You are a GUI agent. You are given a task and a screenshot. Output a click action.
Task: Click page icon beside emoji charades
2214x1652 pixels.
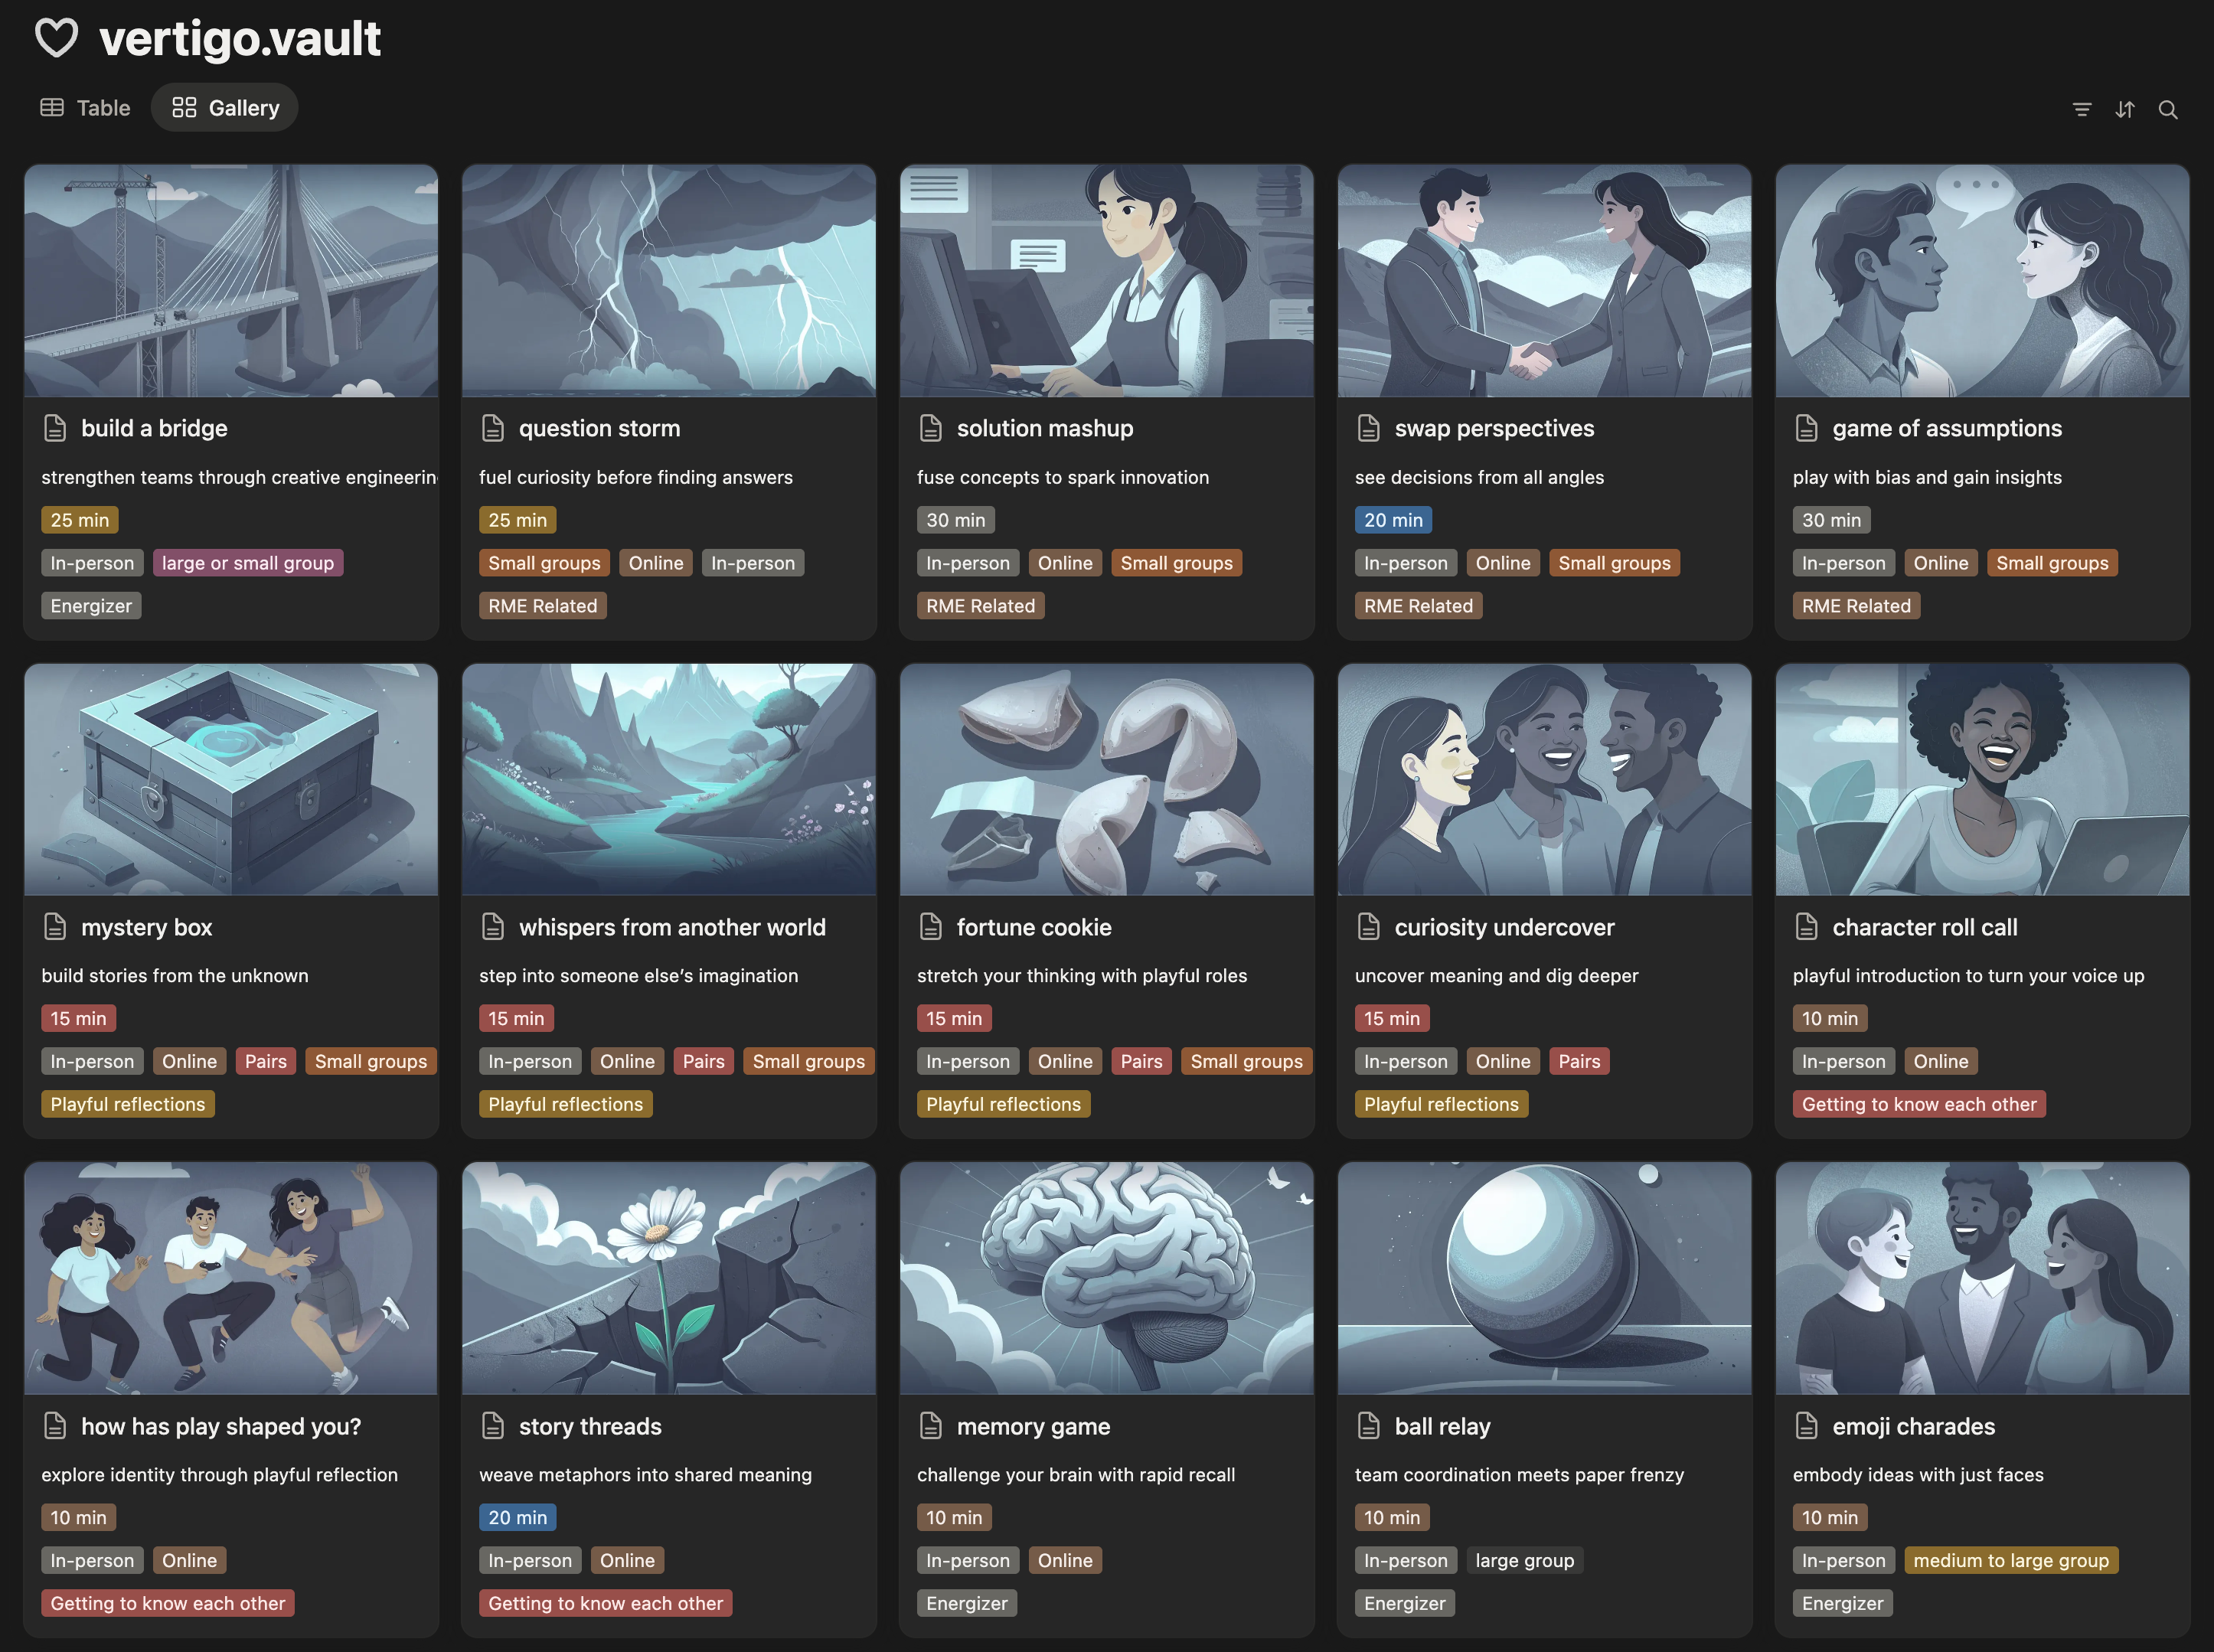[x=1806, y=1426]
